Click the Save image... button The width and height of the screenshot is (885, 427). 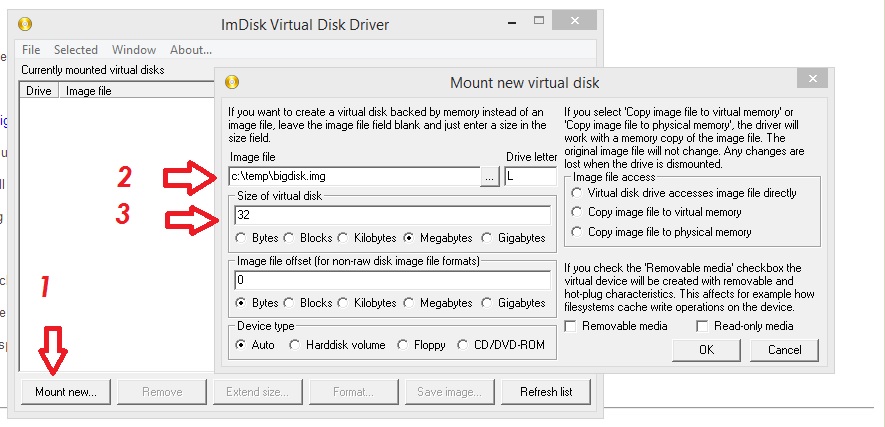click(x=450, y=391)
